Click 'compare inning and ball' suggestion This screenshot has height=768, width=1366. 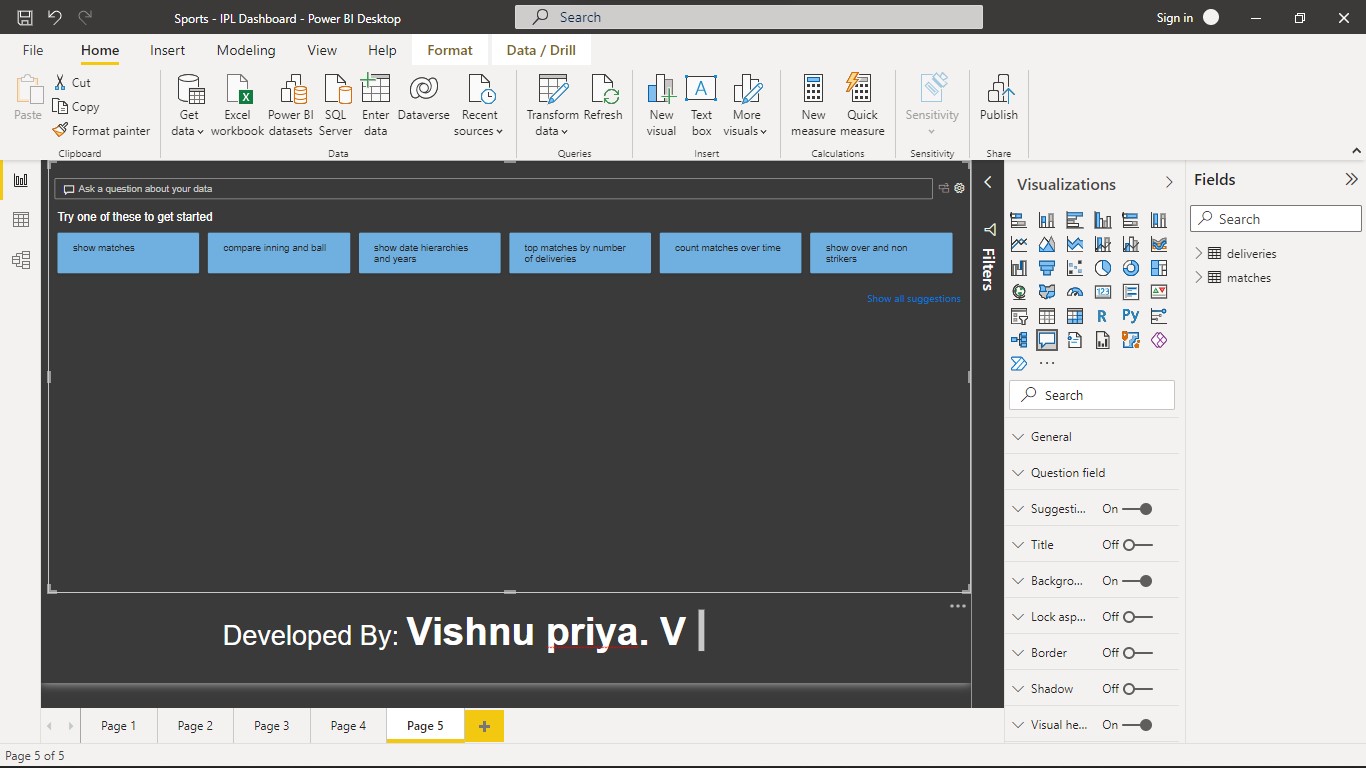coord(279,253)
